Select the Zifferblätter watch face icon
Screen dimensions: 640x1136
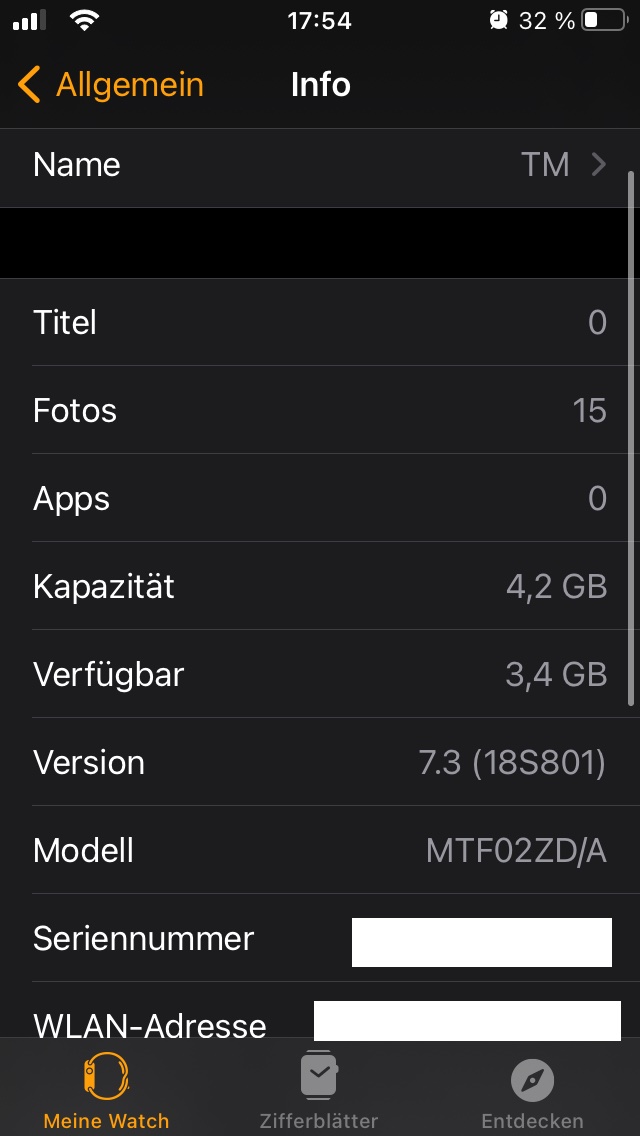pyautogui.click(x=319, y=1076)
